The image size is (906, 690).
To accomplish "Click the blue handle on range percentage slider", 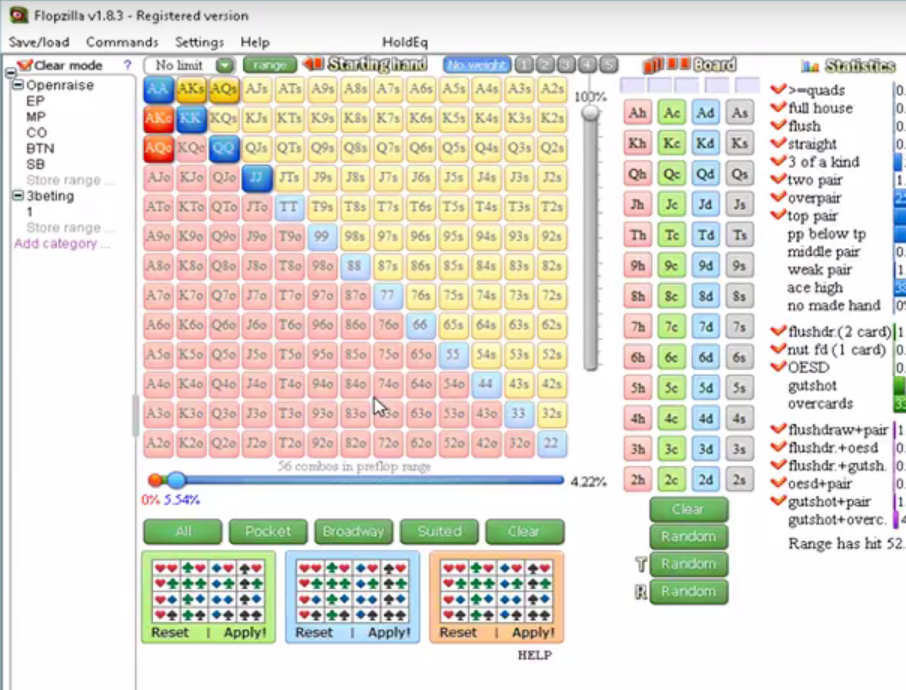I will point(176,480).
